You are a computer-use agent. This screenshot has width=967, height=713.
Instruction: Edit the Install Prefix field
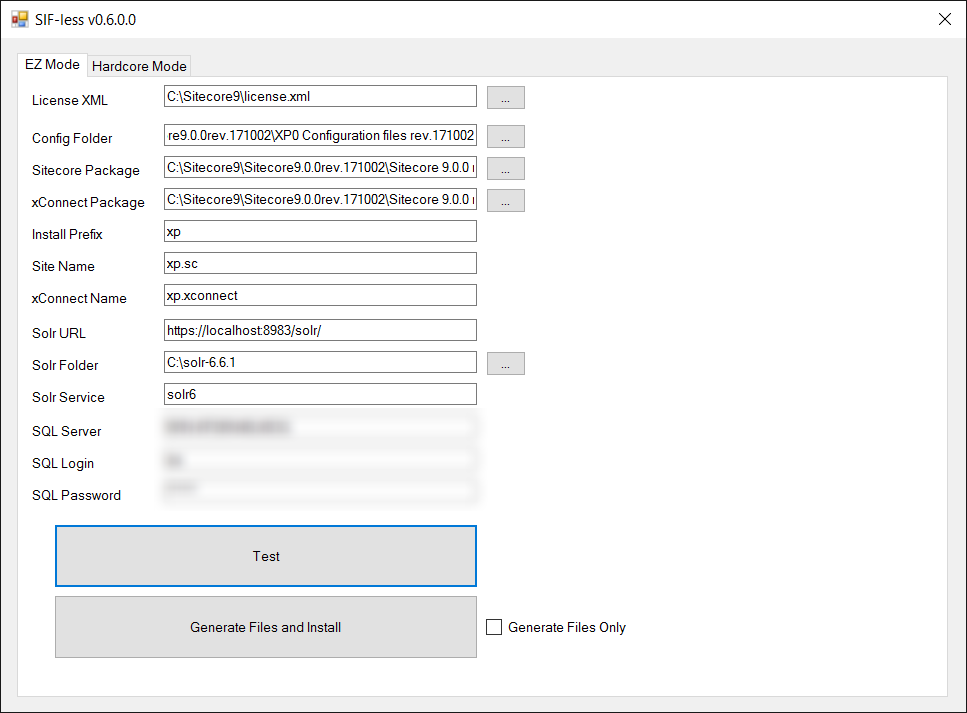320,231
